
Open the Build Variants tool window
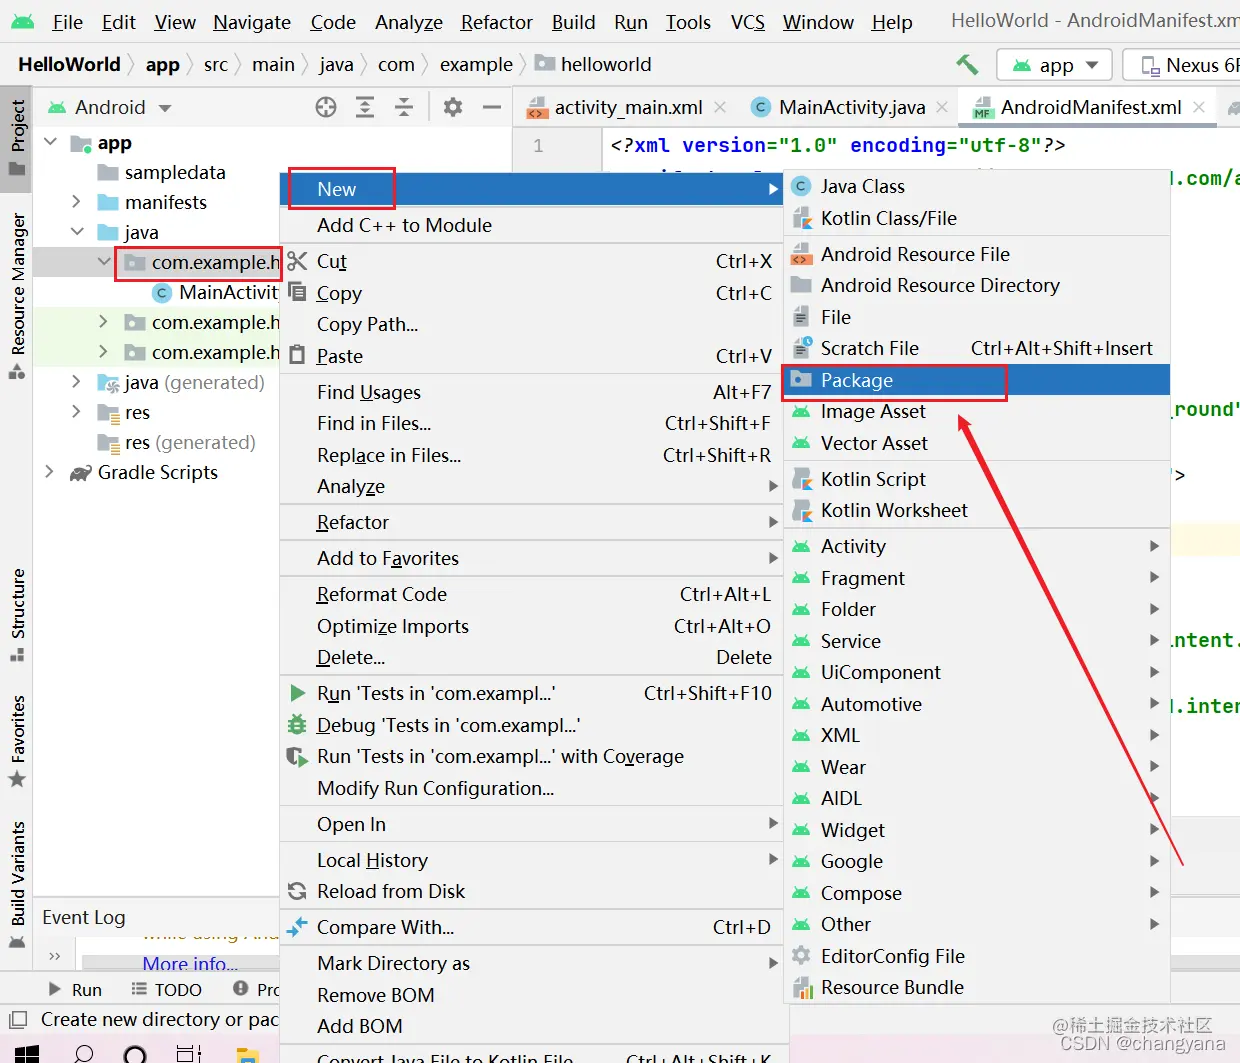click(x=17, y=885)
